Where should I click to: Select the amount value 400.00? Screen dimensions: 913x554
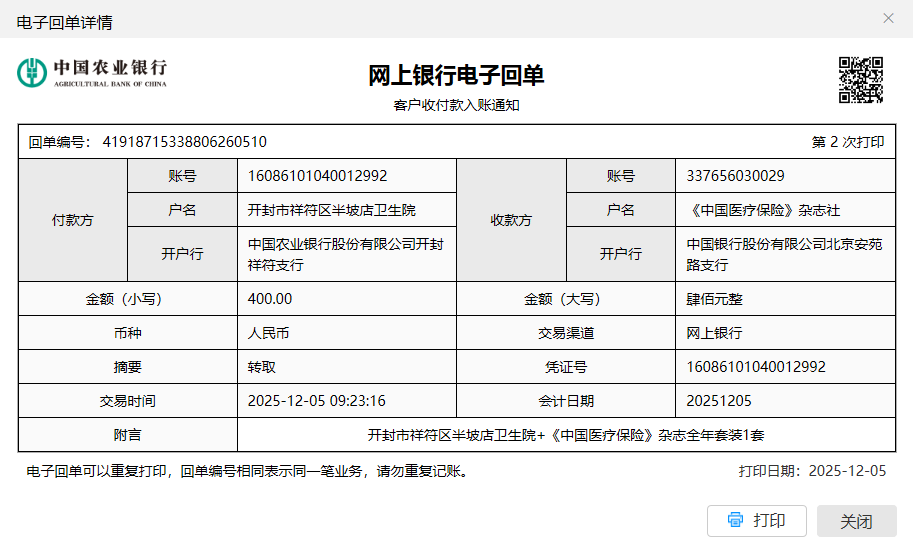click(270, 299)
